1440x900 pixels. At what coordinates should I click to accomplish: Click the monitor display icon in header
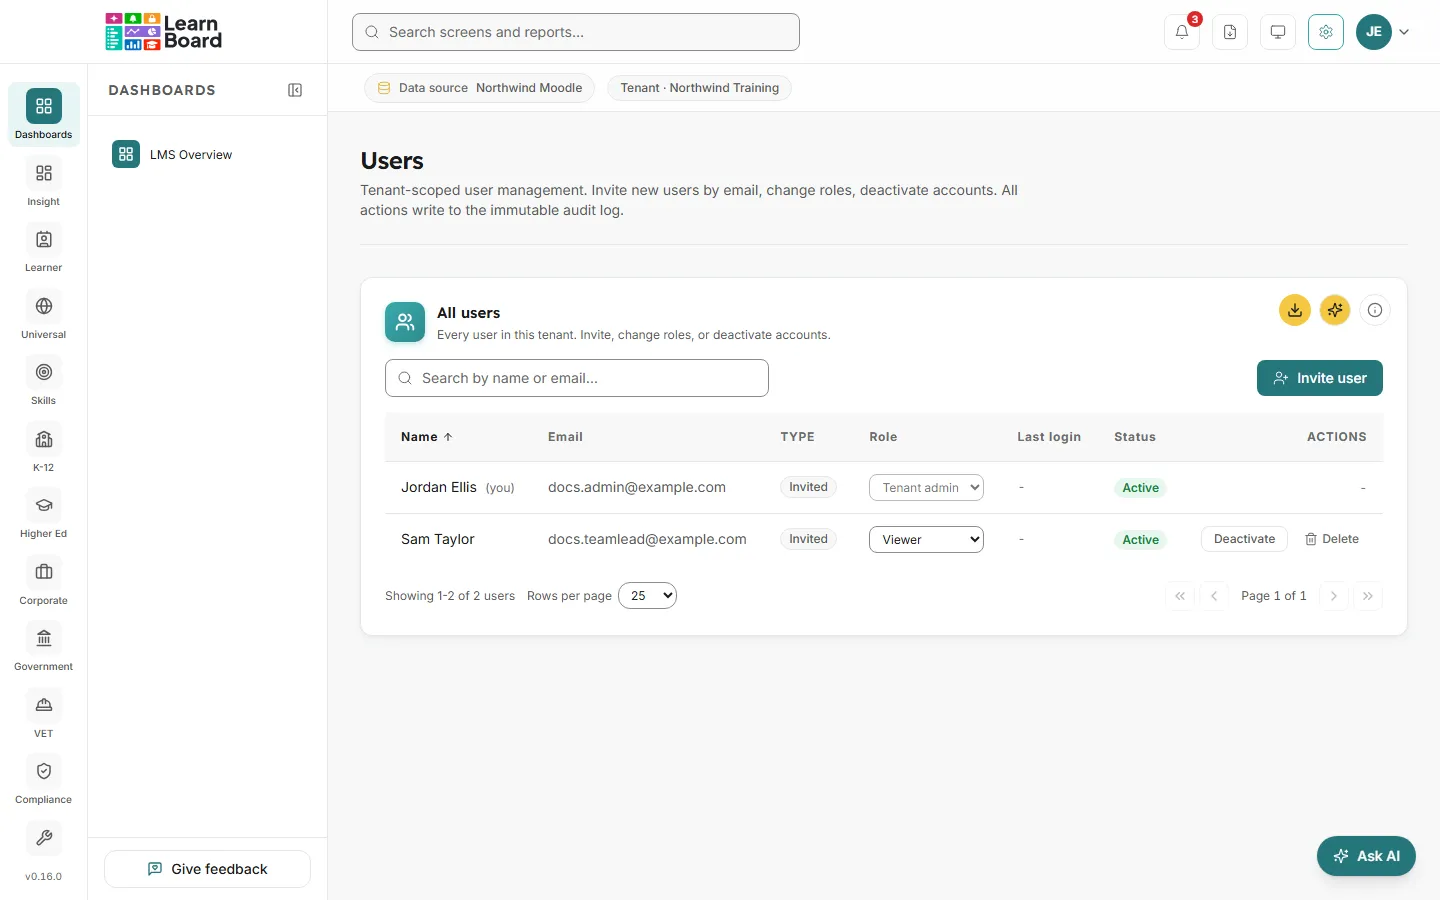(1278, 32)
